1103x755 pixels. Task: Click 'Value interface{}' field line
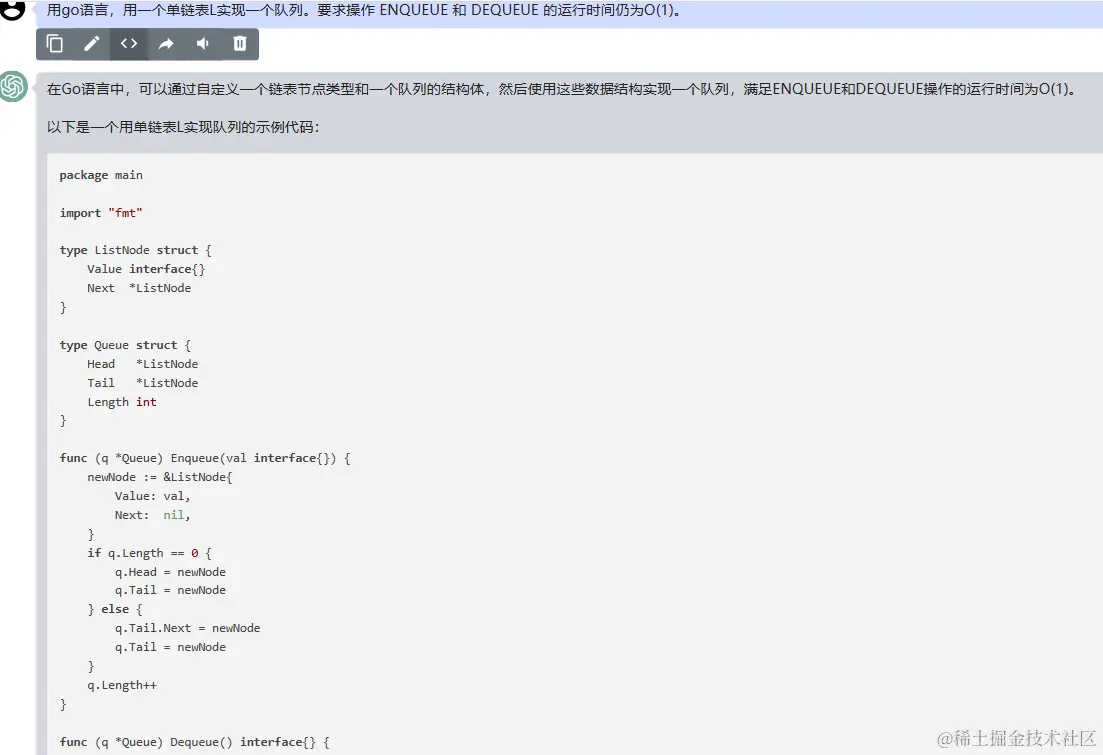[146, 269]
